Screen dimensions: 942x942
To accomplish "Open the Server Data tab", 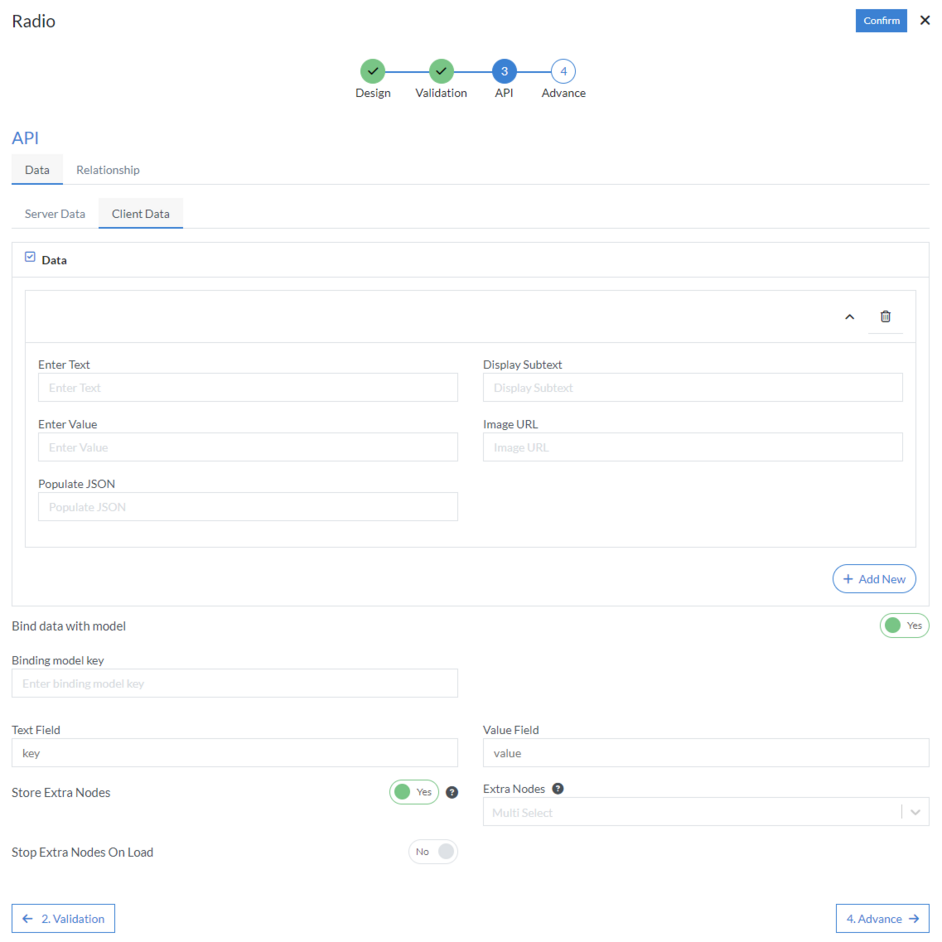I will [54, 213].
